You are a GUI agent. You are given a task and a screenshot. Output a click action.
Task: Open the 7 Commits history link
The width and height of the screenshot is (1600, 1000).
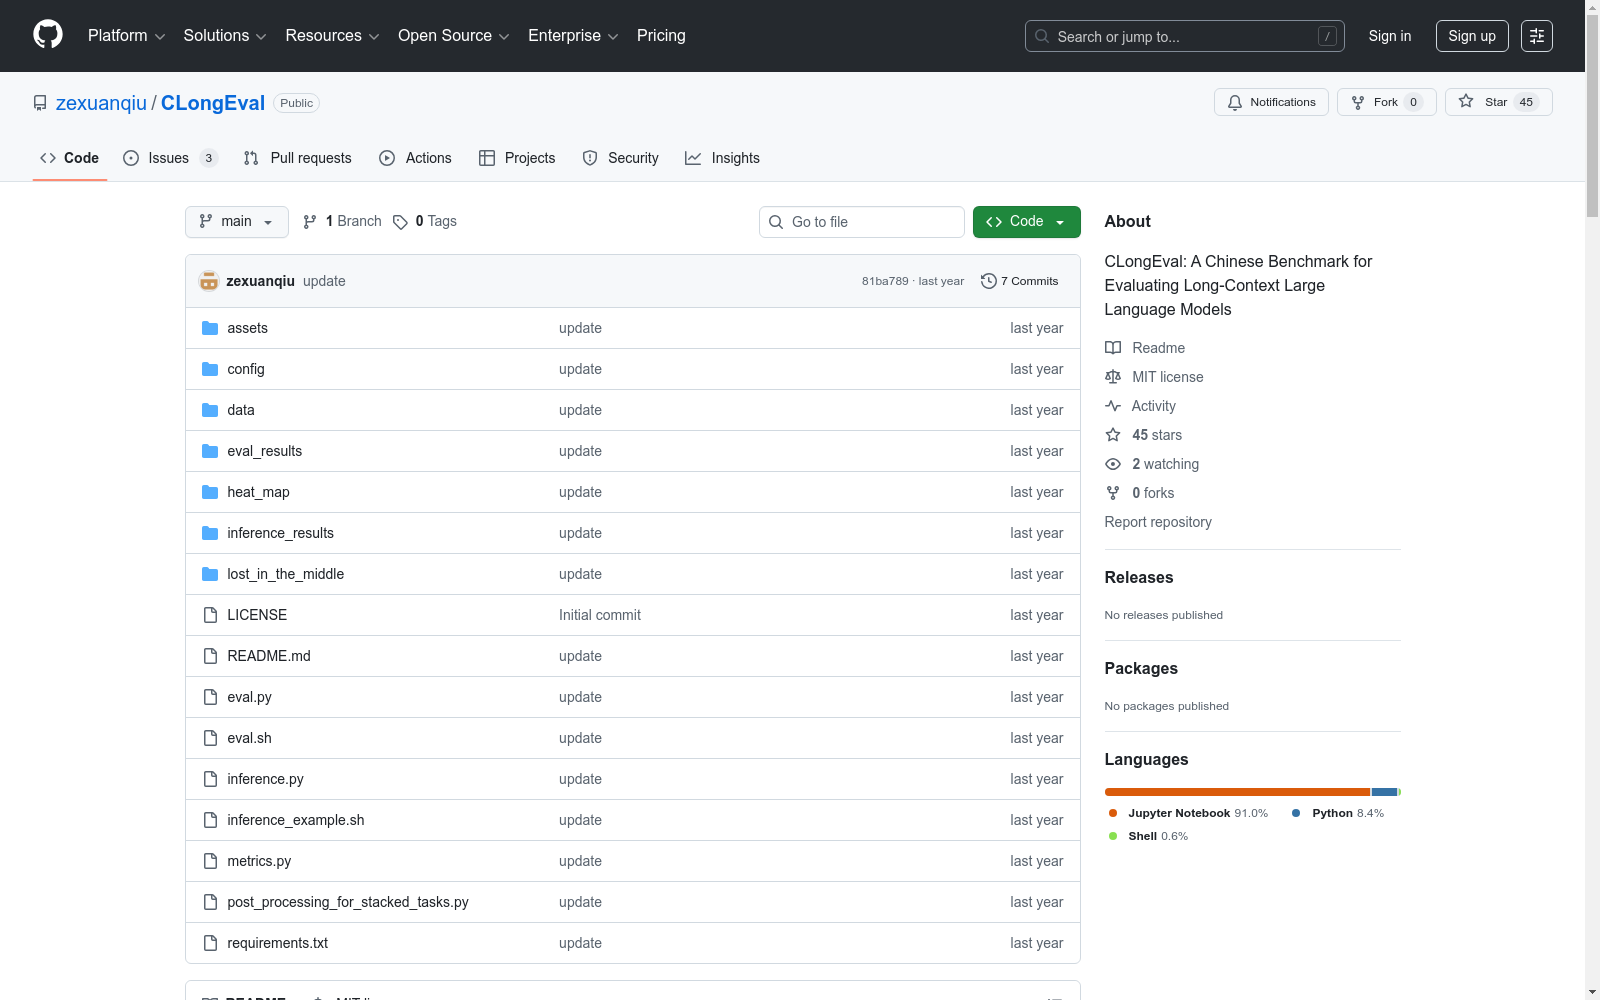tap(1020, 281)
